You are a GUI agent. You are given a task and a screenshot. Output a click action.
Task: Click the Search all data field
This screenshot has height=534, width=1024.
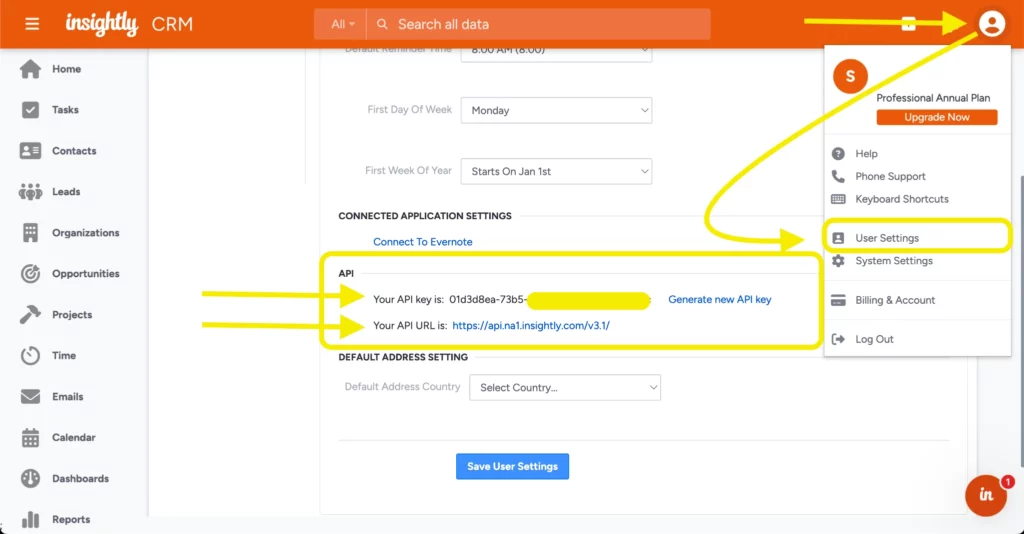(x=538, y=24)
